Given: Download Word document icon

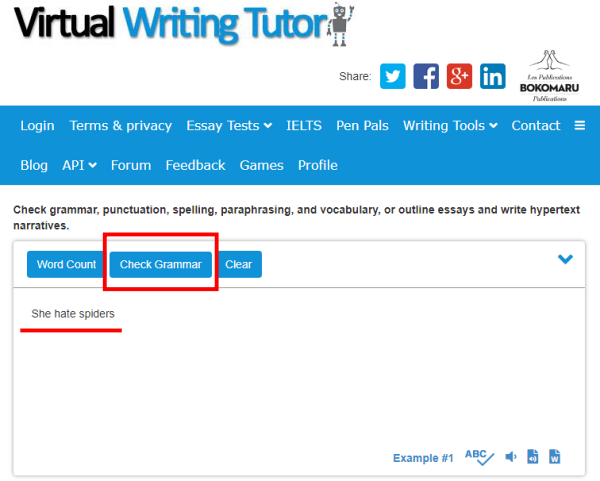Looking at the screenshot, I should pos(554,457).
